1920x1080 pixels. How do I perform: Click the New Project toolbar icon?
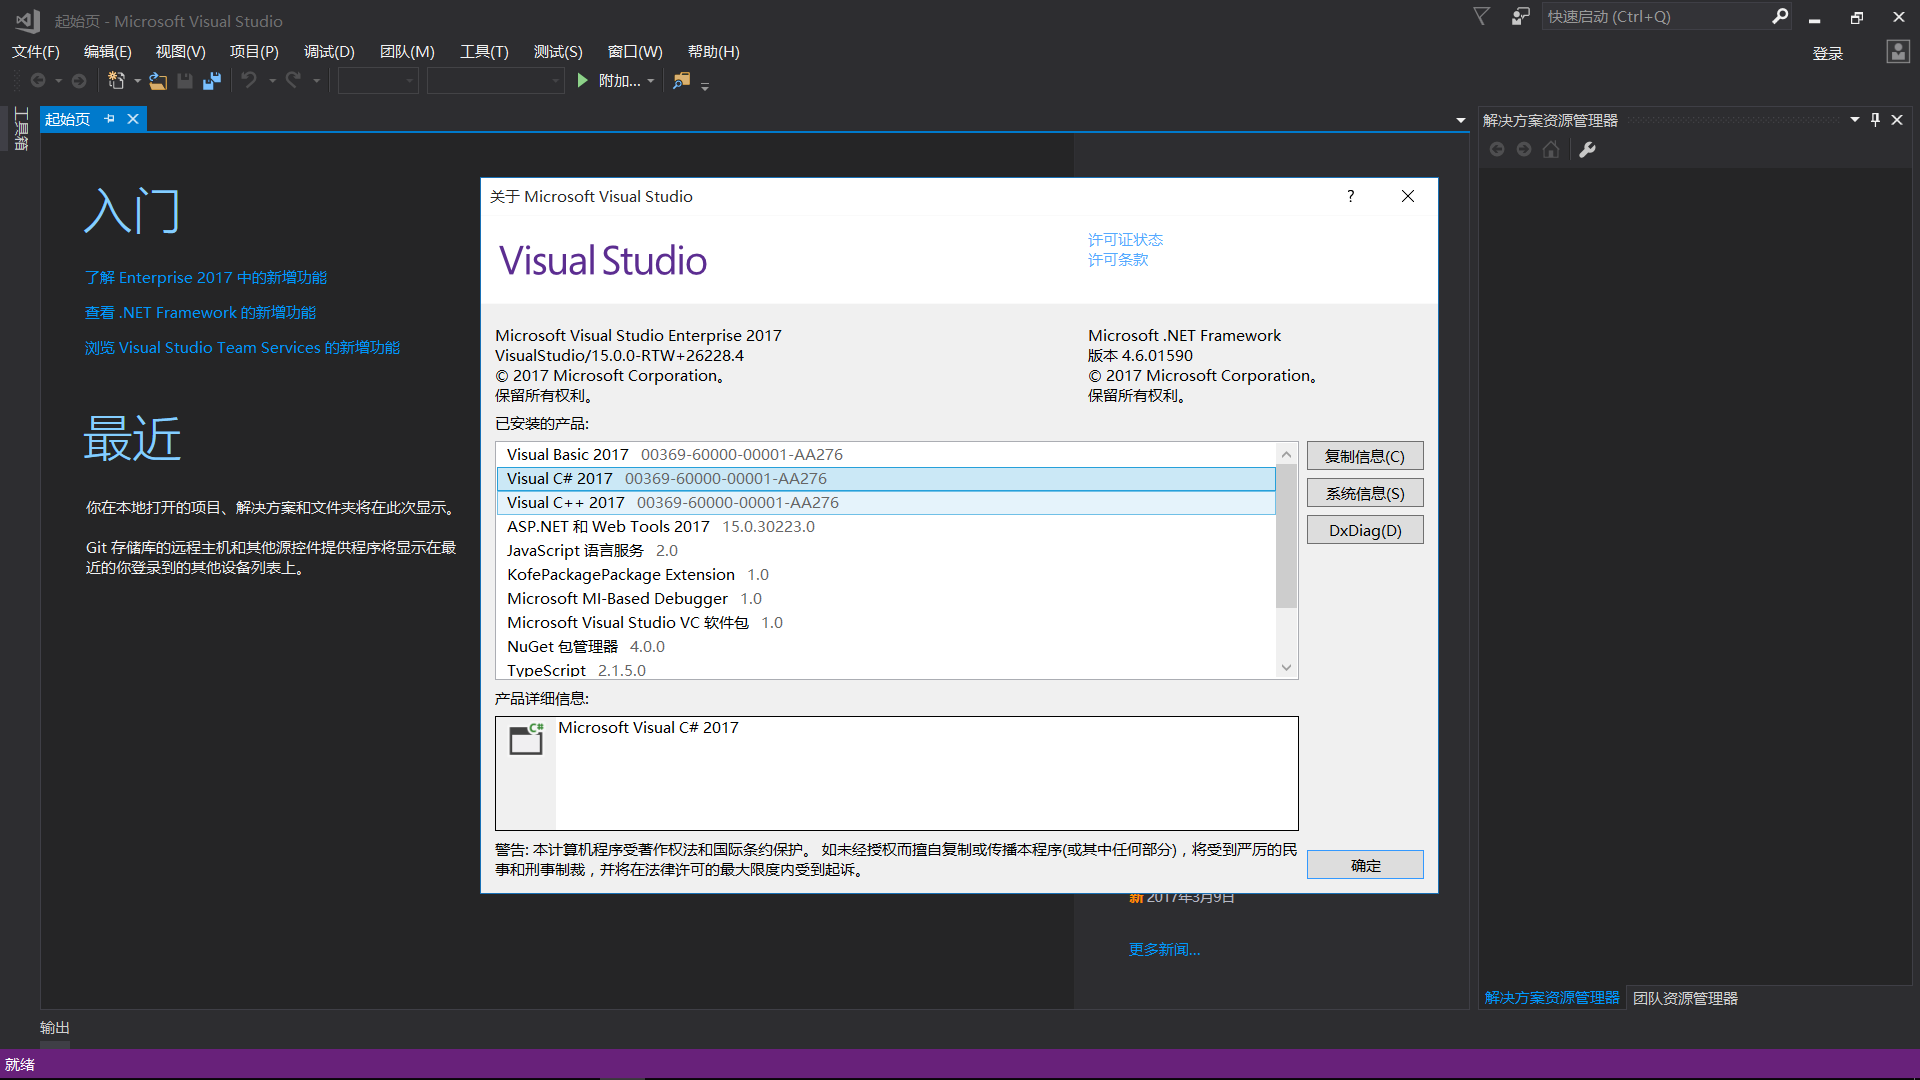pyautogui.click(x=116, y=81)
